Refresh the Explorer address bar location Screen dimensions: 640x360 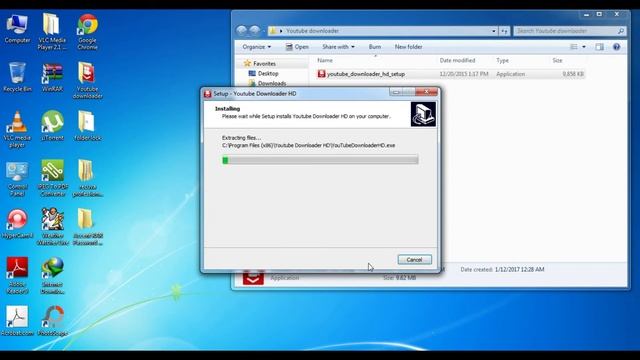click(x=504, y=31)
